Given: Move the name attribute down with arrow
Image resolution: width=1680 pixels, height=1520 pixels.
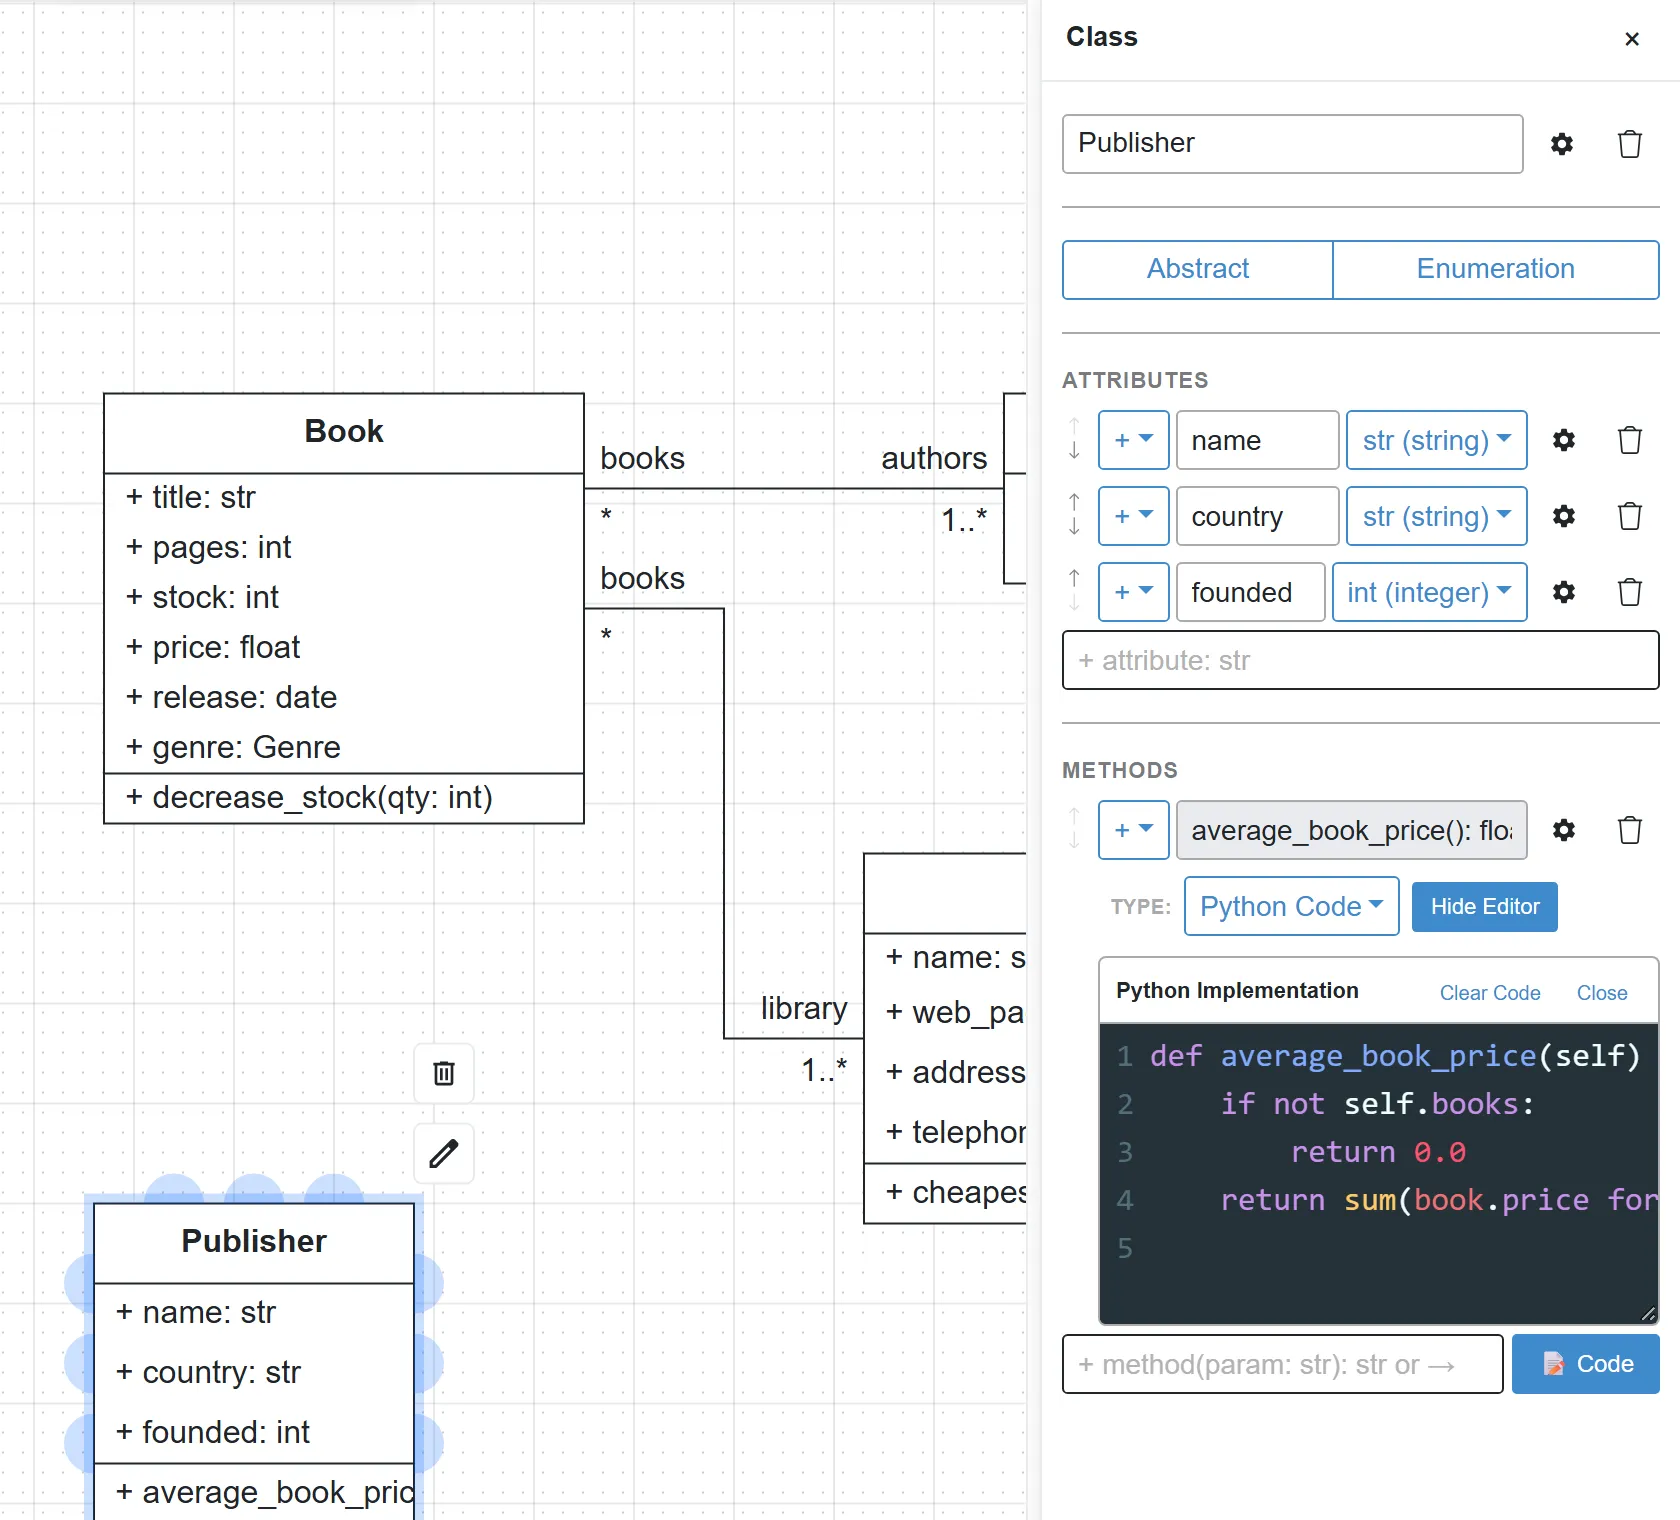Looking at the screenshot, I should [1074, 452].
